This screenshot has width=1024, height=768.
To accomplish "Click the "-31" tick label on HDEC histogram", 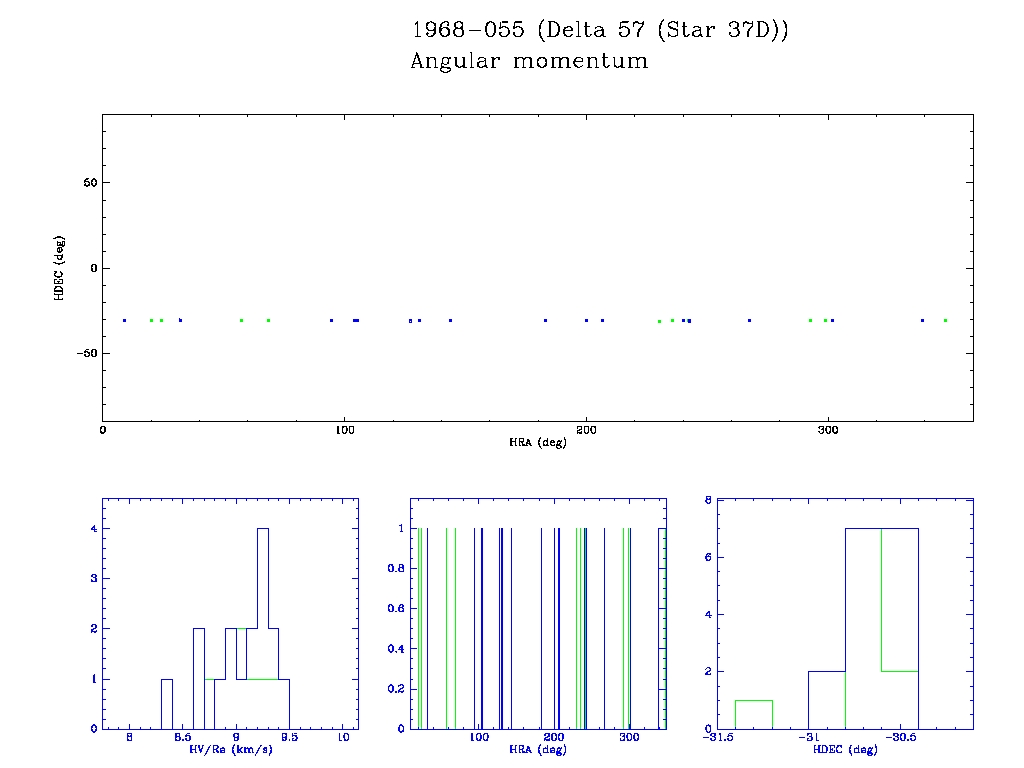I will click(x=806, y=738).
